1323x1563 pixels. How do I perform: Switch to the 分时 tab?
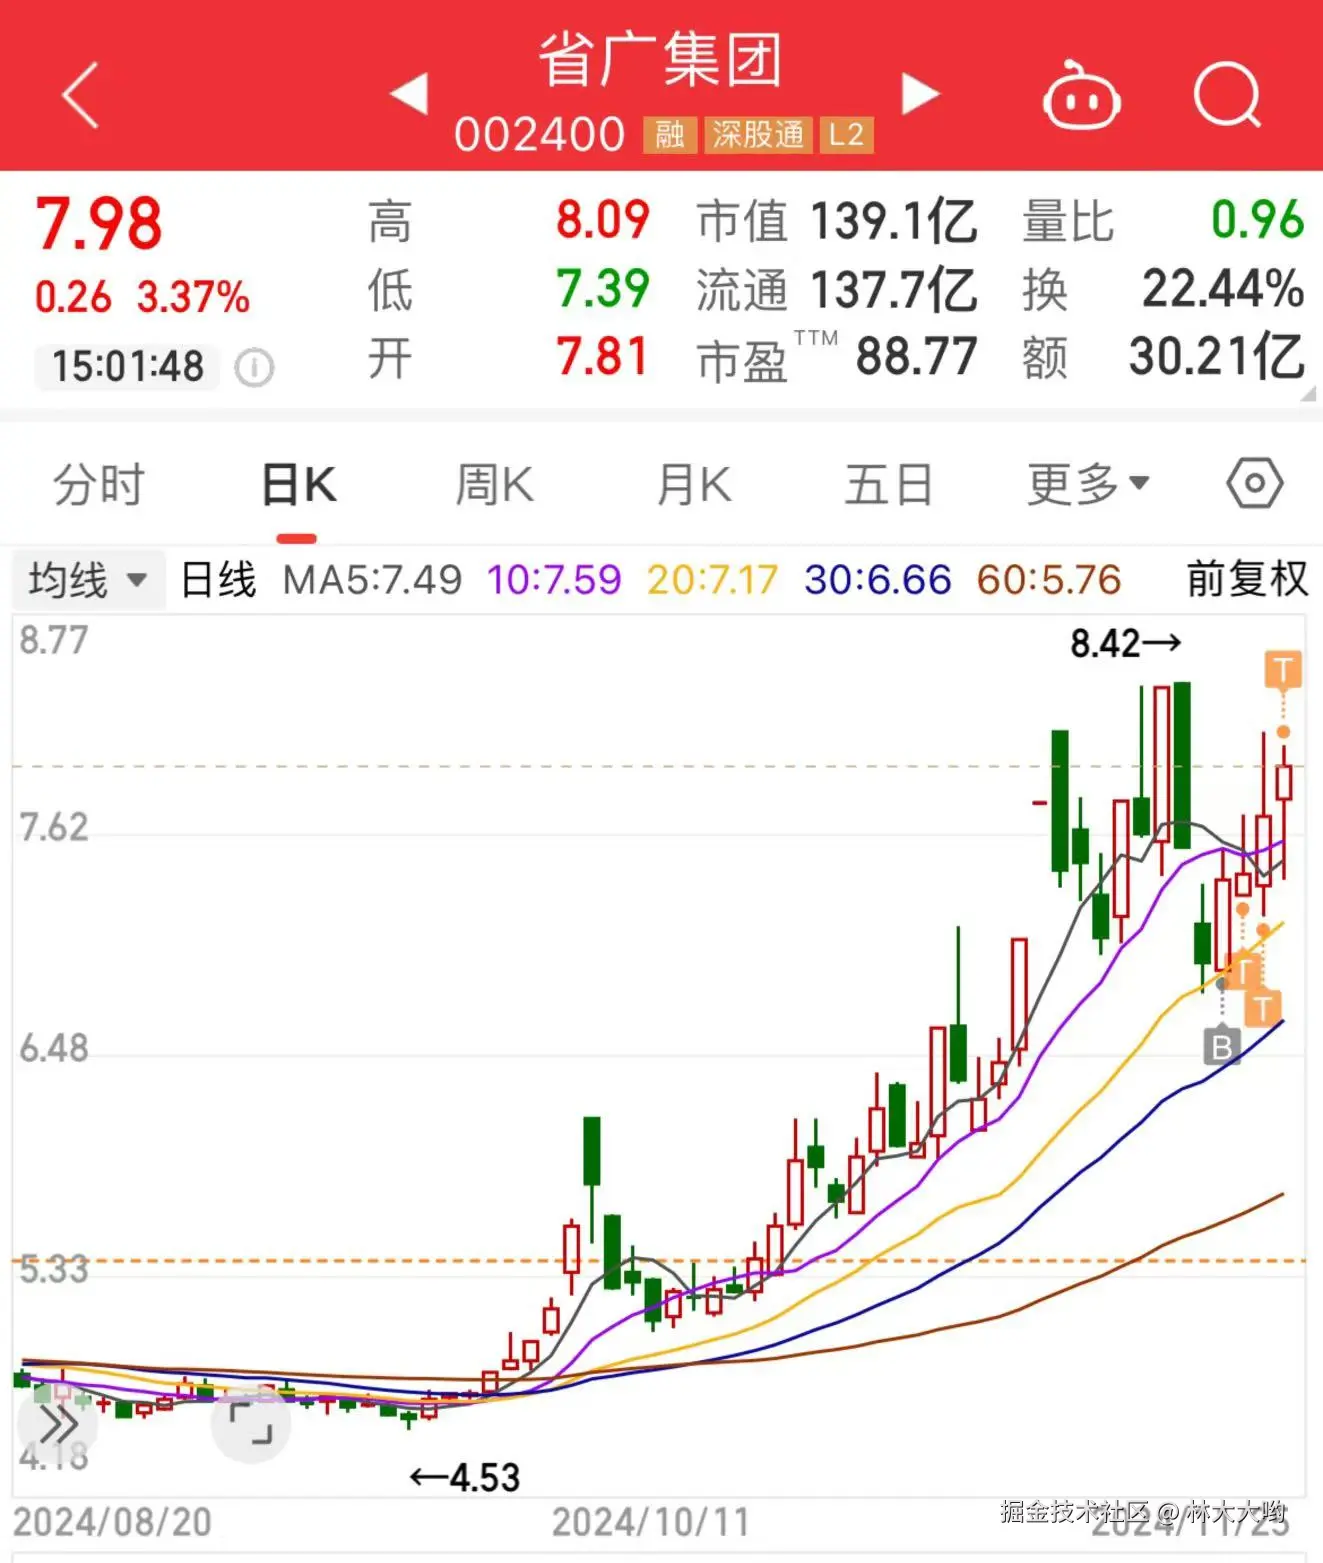(96, 483)
